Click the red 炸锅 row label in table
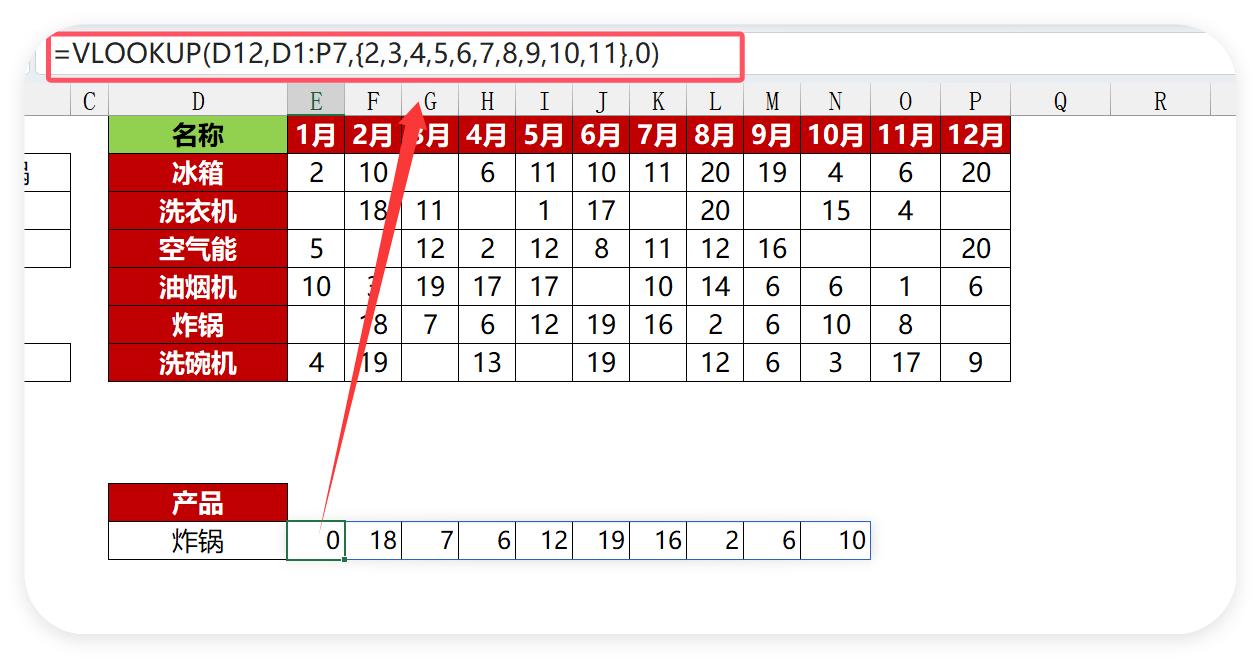1260x658 pixels. [x=198, y=325]
